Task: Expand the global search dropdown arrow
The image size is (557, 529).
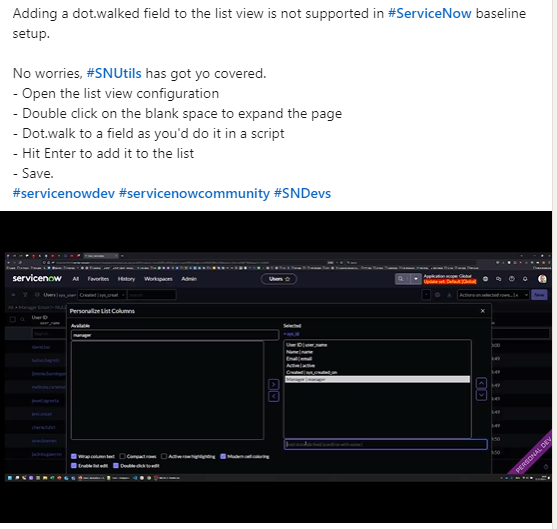Action: (416, 279)
